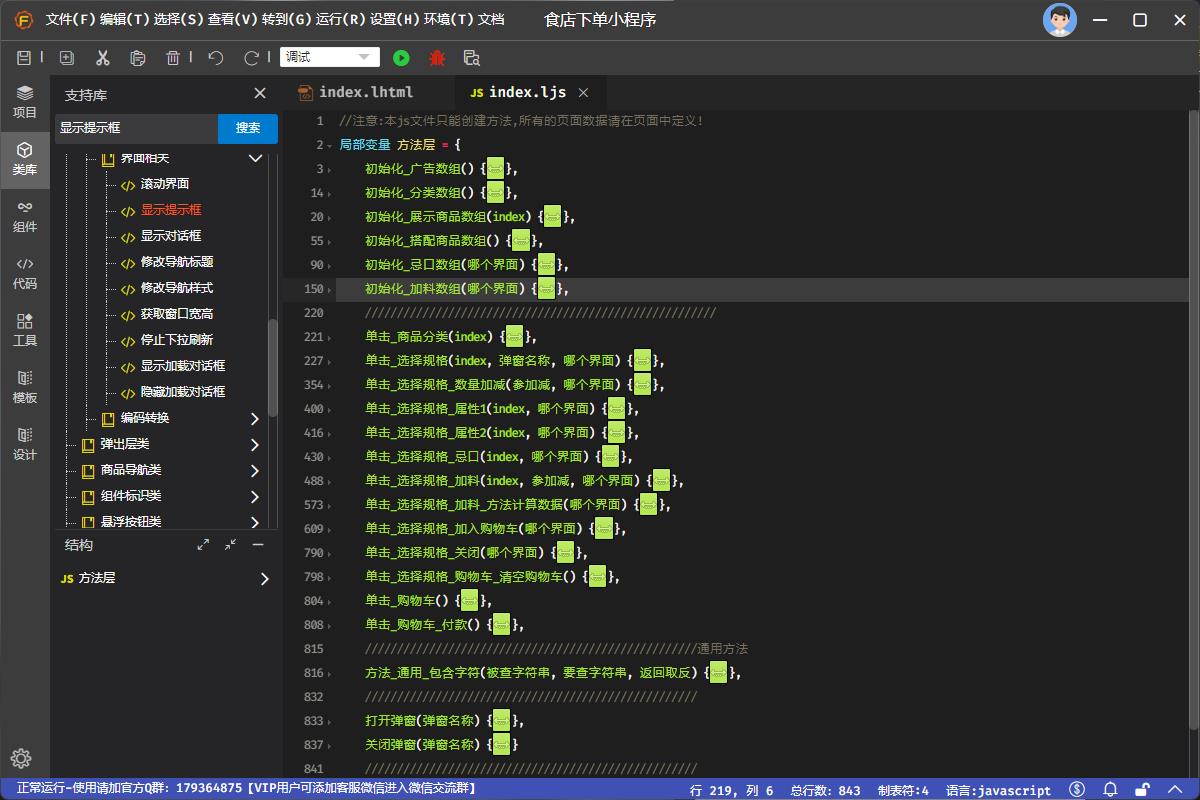Image resolution: width=1200 pixels, height=800 pixels.
Task: Select 隐藏加载对话框 in the library tree
Action: pyautogui.click(x=183, y=392)
